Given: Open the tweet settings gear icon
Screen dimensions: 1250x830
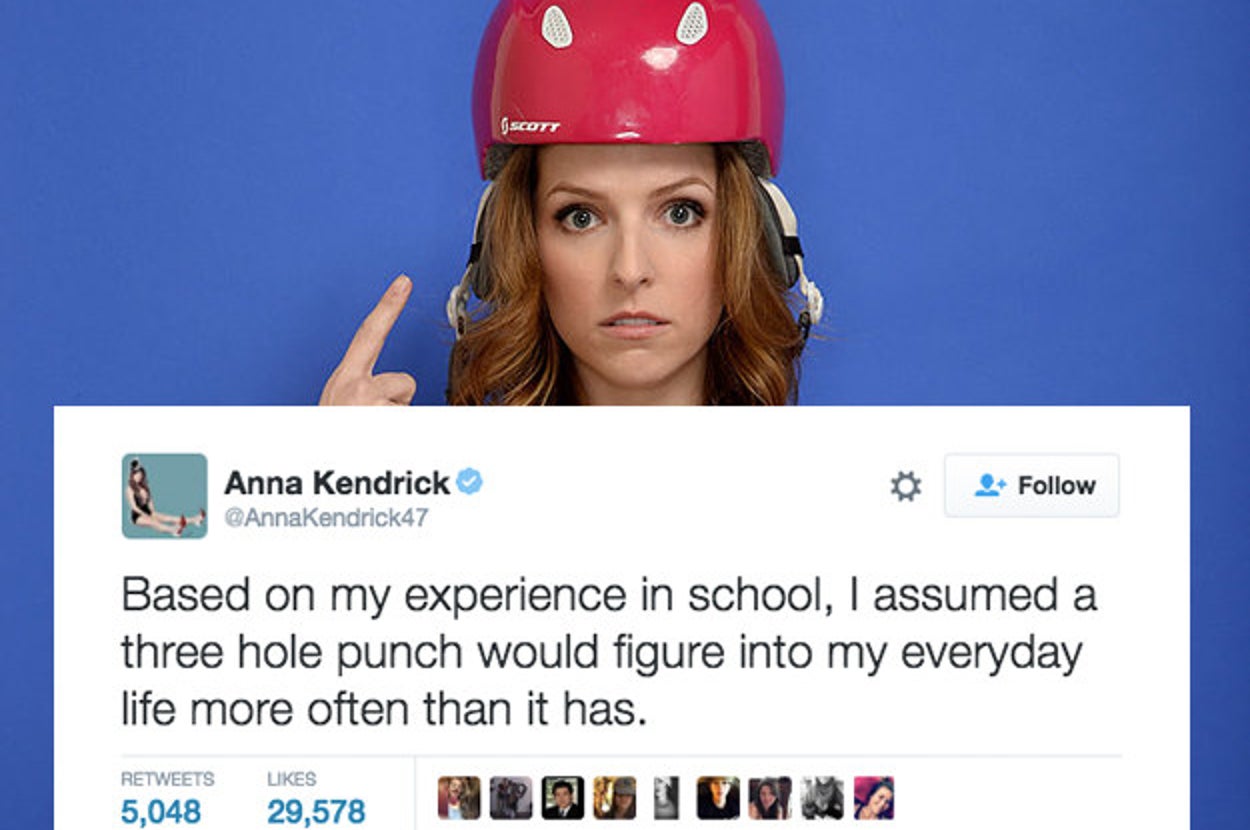Looking at the screenshot, I should tap(905, 486).
